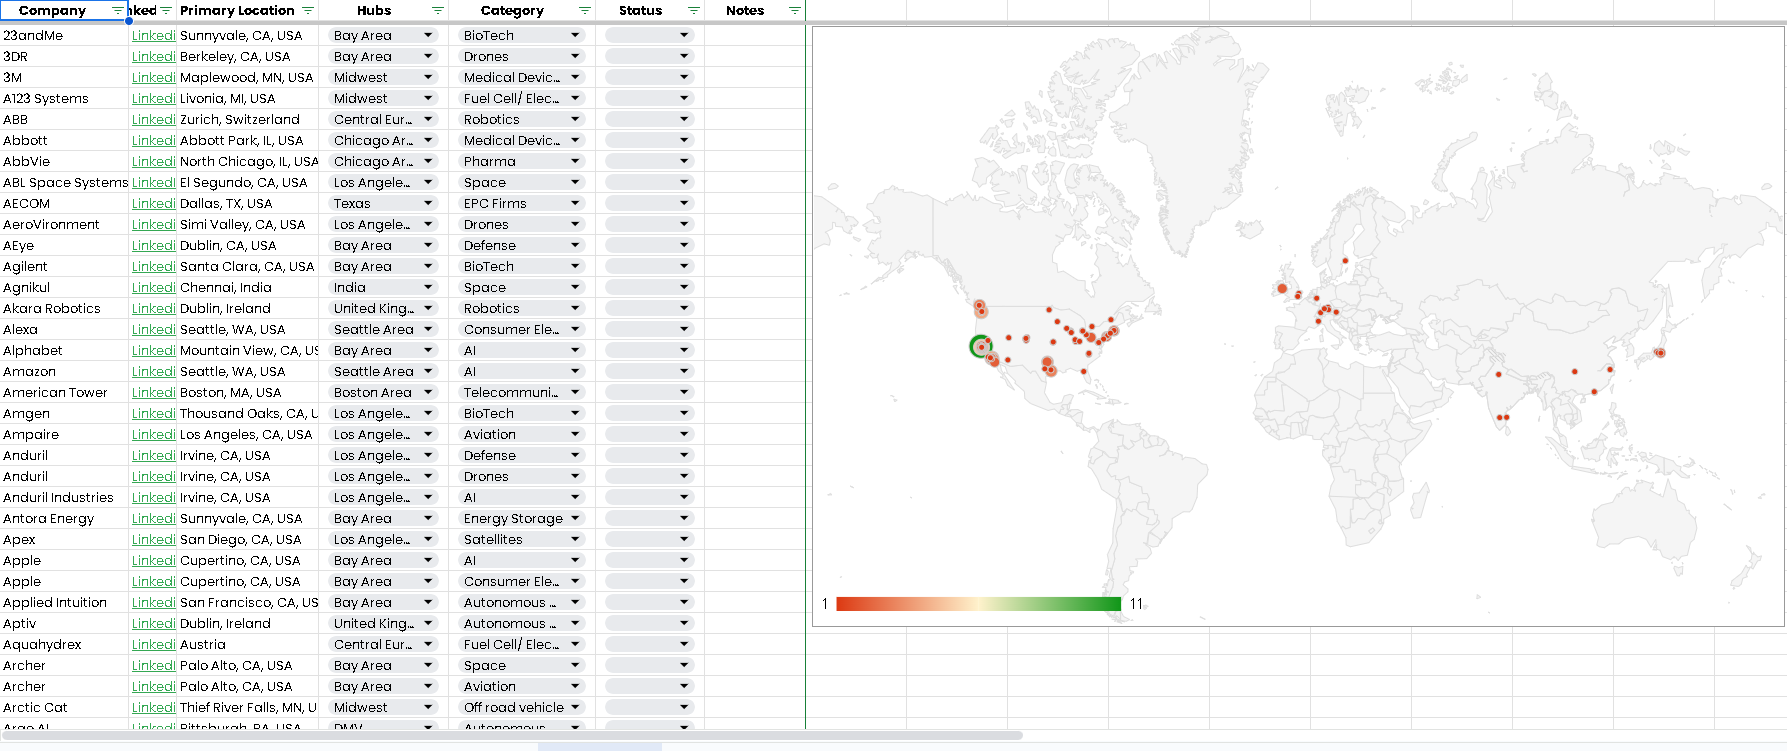Select cell containing Anduril Industries
Viewport: 1787px width, 751px height.
[x=65, y=497]
